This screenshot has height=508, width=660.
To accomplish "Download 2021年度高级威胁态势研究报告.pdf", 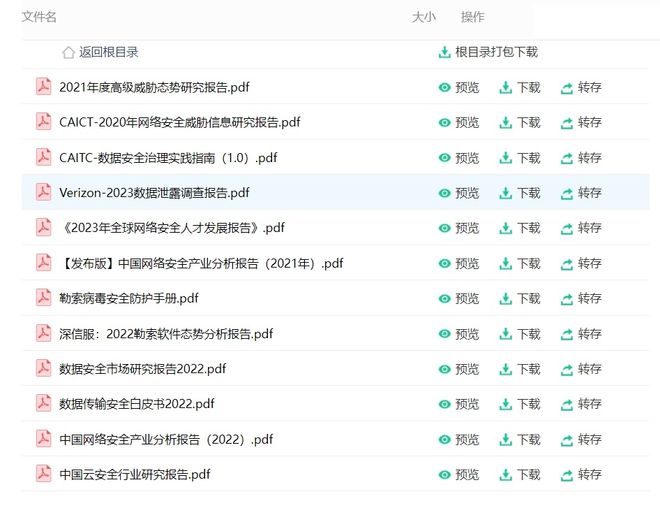I will [520, 88].
